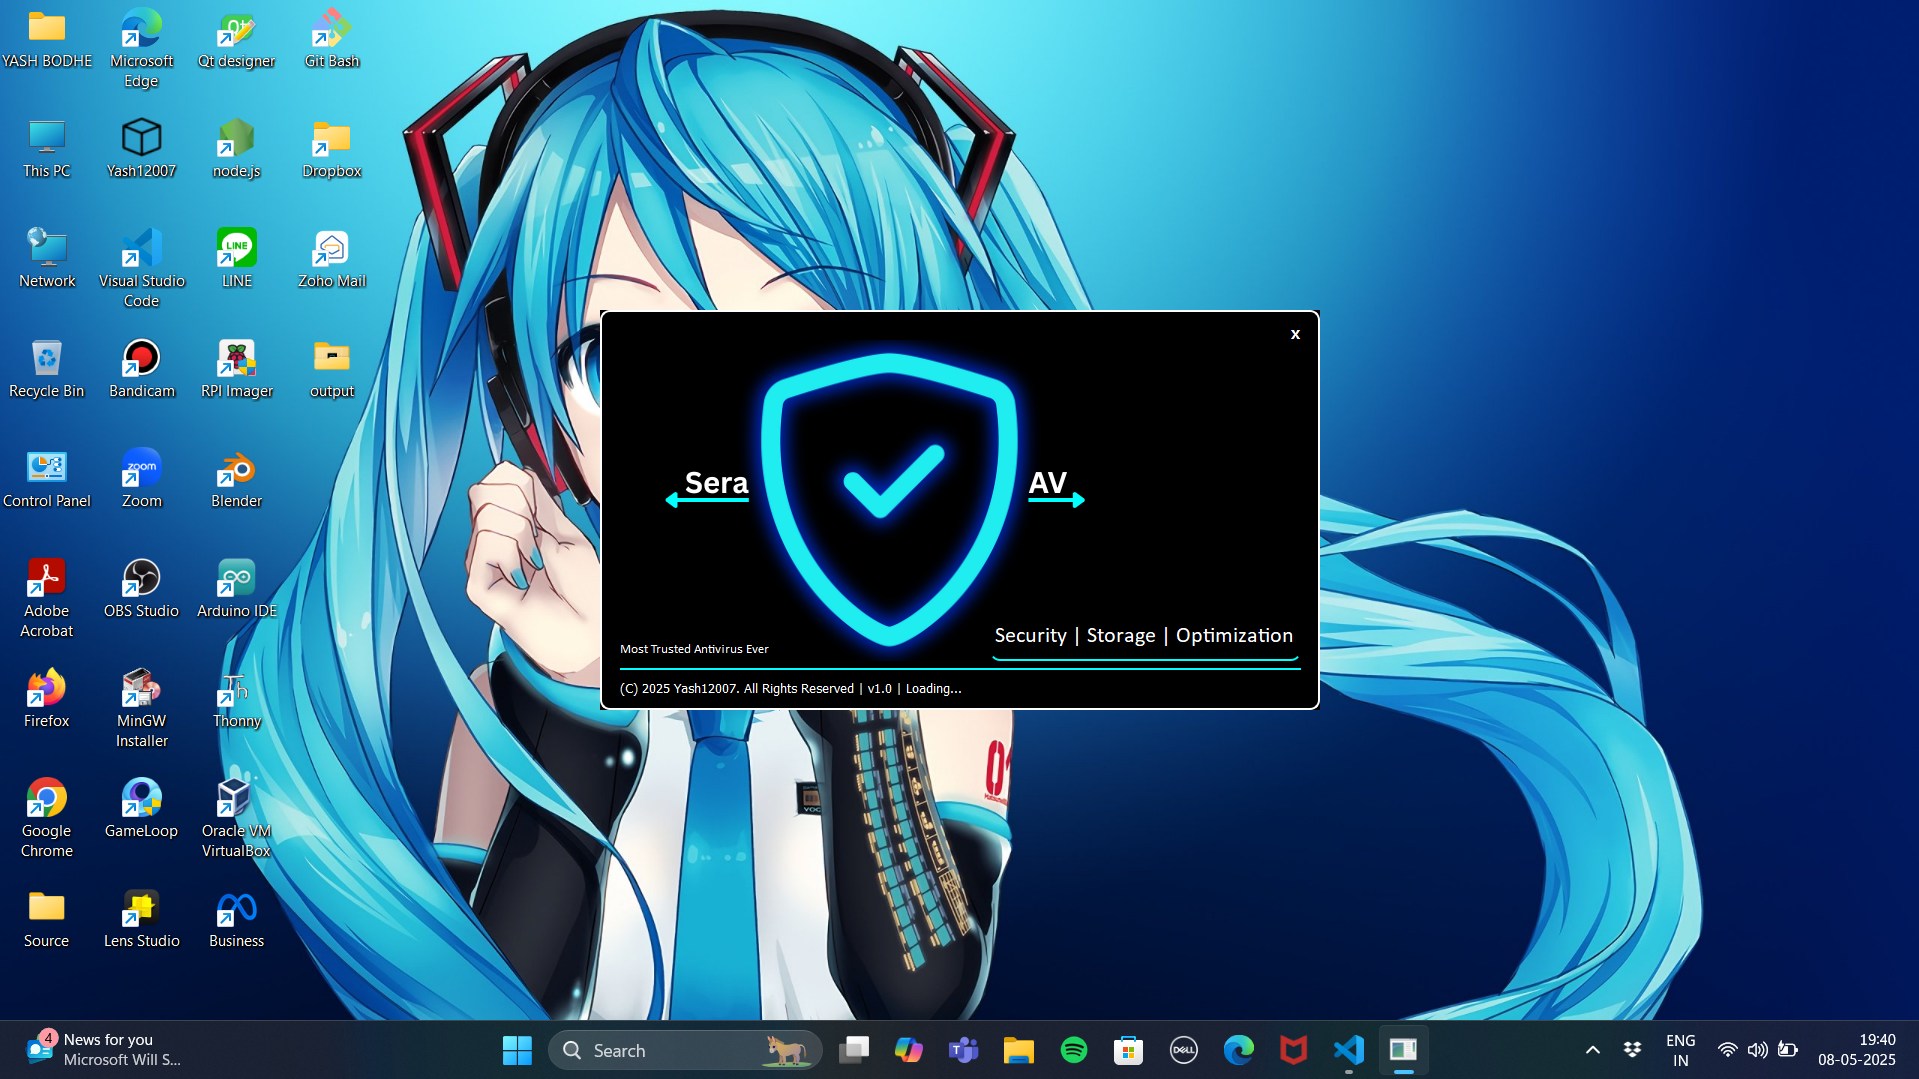Select the Source folder icon

(46, 920)
